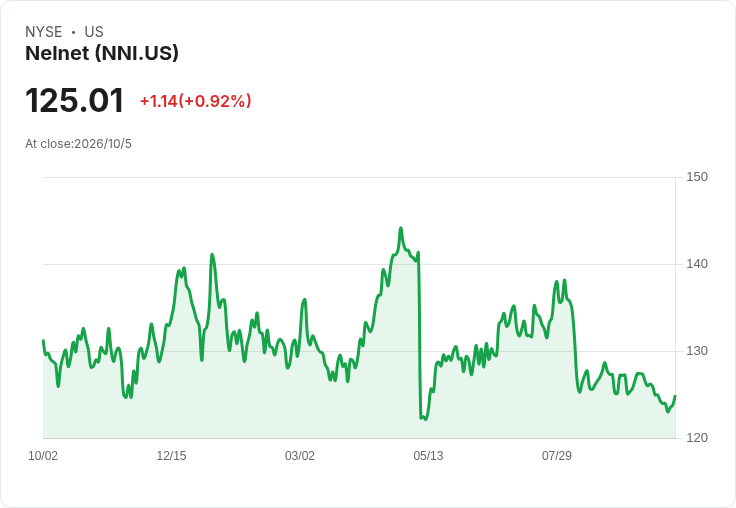Click the chart's highest peak near 144
Viewport: 736px width, 508px height.
tap(401, 228)
